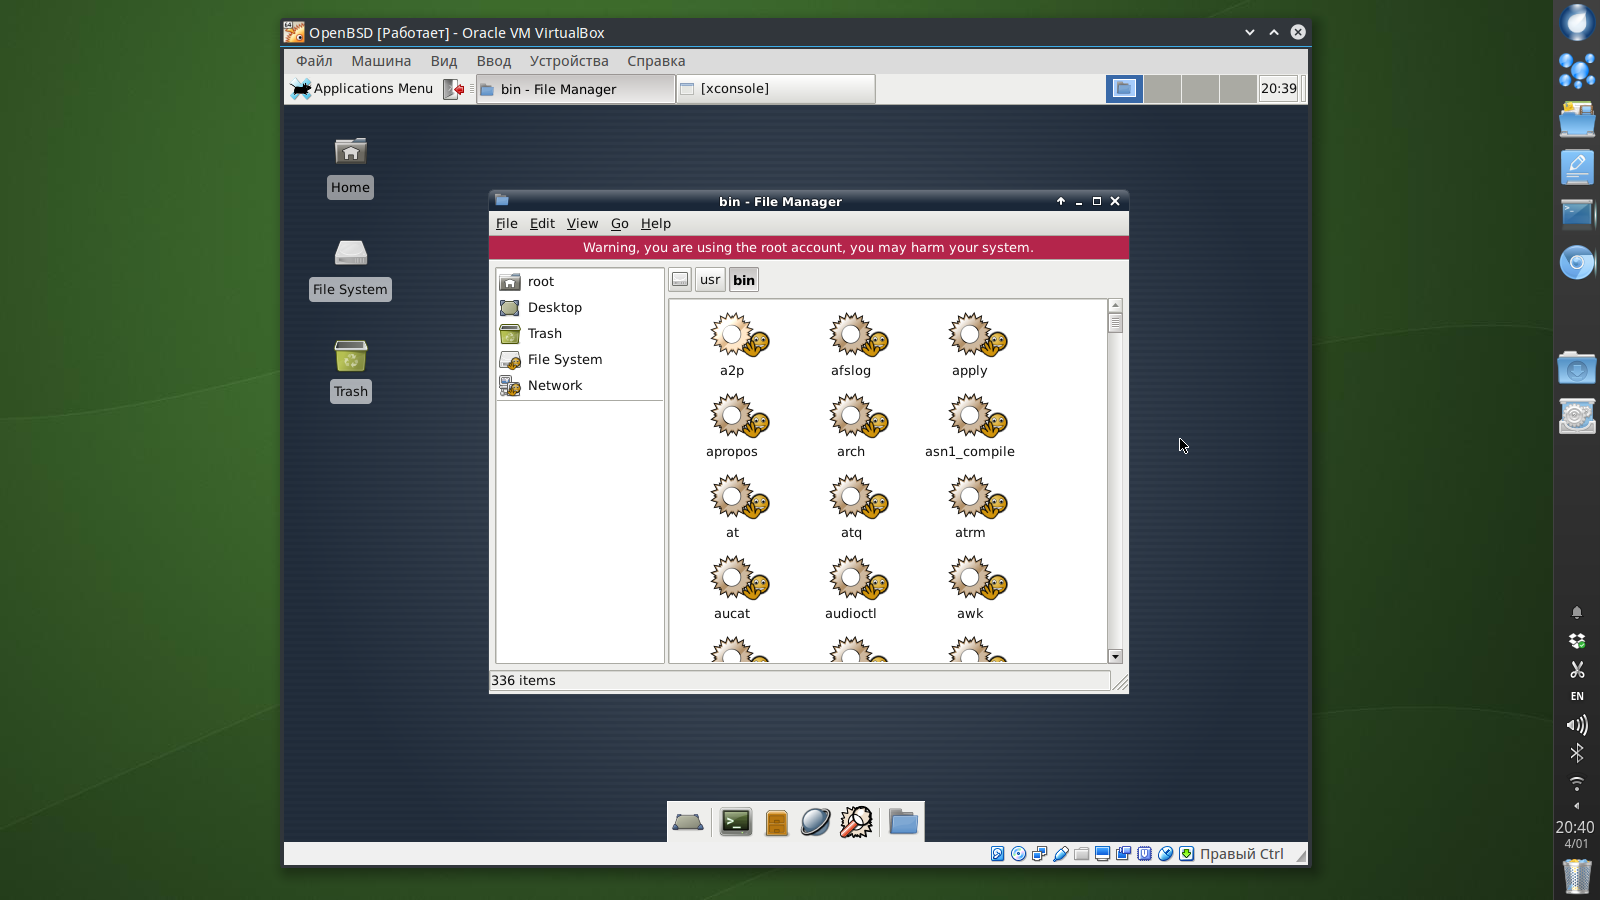Click the file list scrollbar down arrow

point(1116,656)
